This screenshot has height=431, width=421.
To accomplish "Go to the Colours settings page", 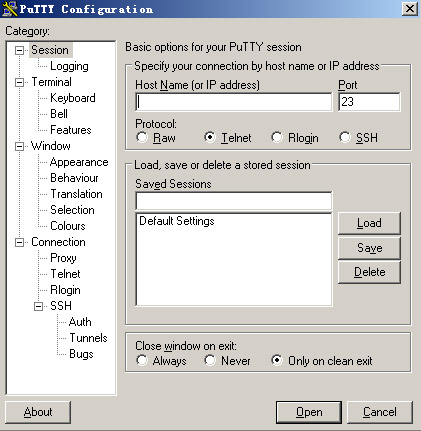I will click(68, 226).
